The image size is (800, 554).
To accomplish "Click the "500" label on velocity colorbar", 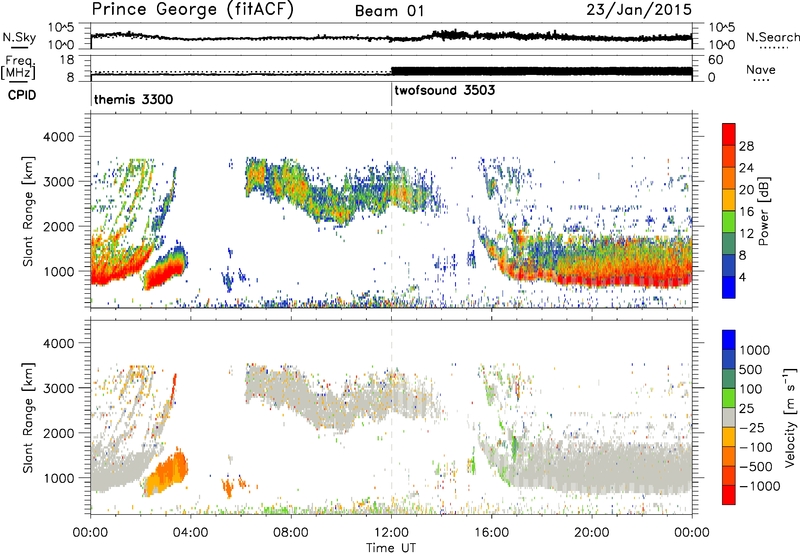I will pyautogui.click(x=751, y=370).
